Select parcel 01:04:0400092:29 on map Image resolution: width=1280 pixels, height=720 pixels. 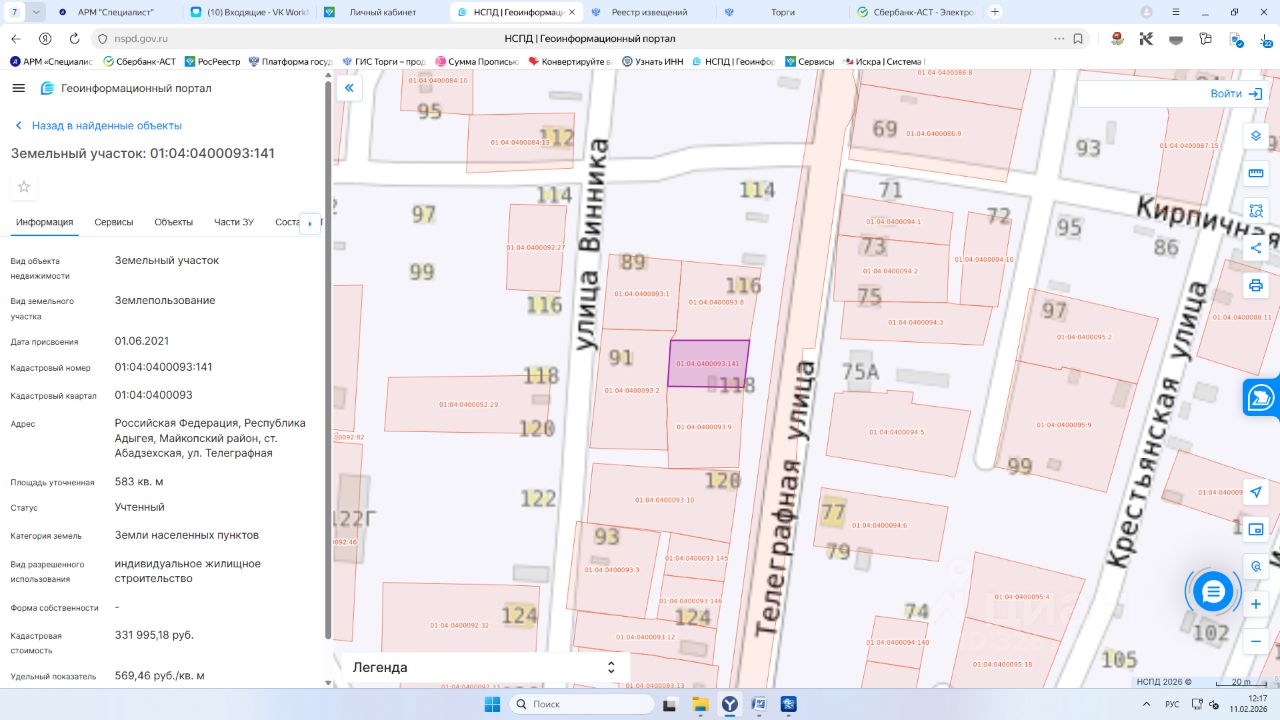coord(468,405)
